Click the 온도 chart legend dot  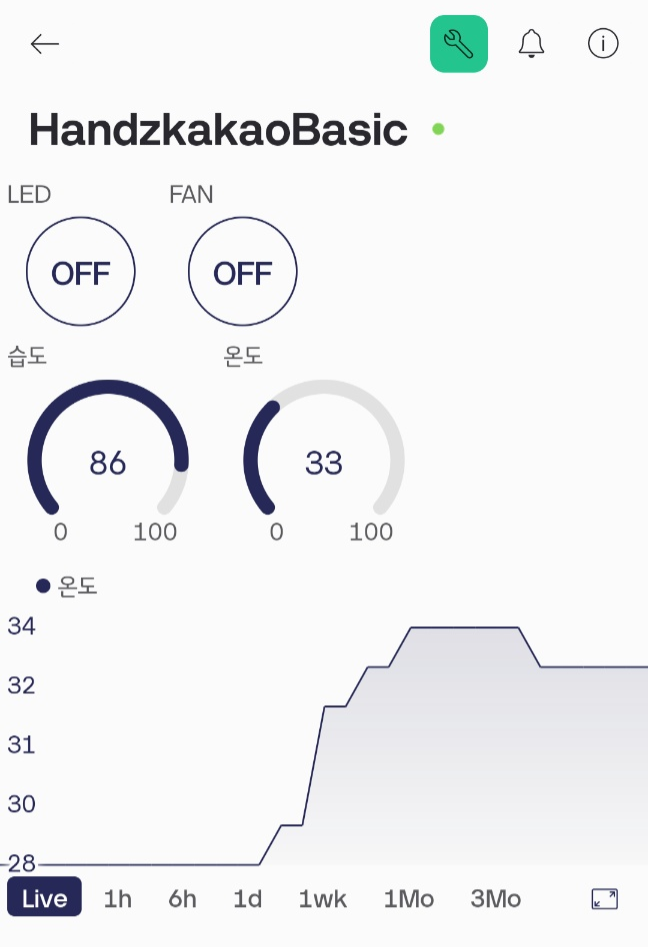(43, 586)
